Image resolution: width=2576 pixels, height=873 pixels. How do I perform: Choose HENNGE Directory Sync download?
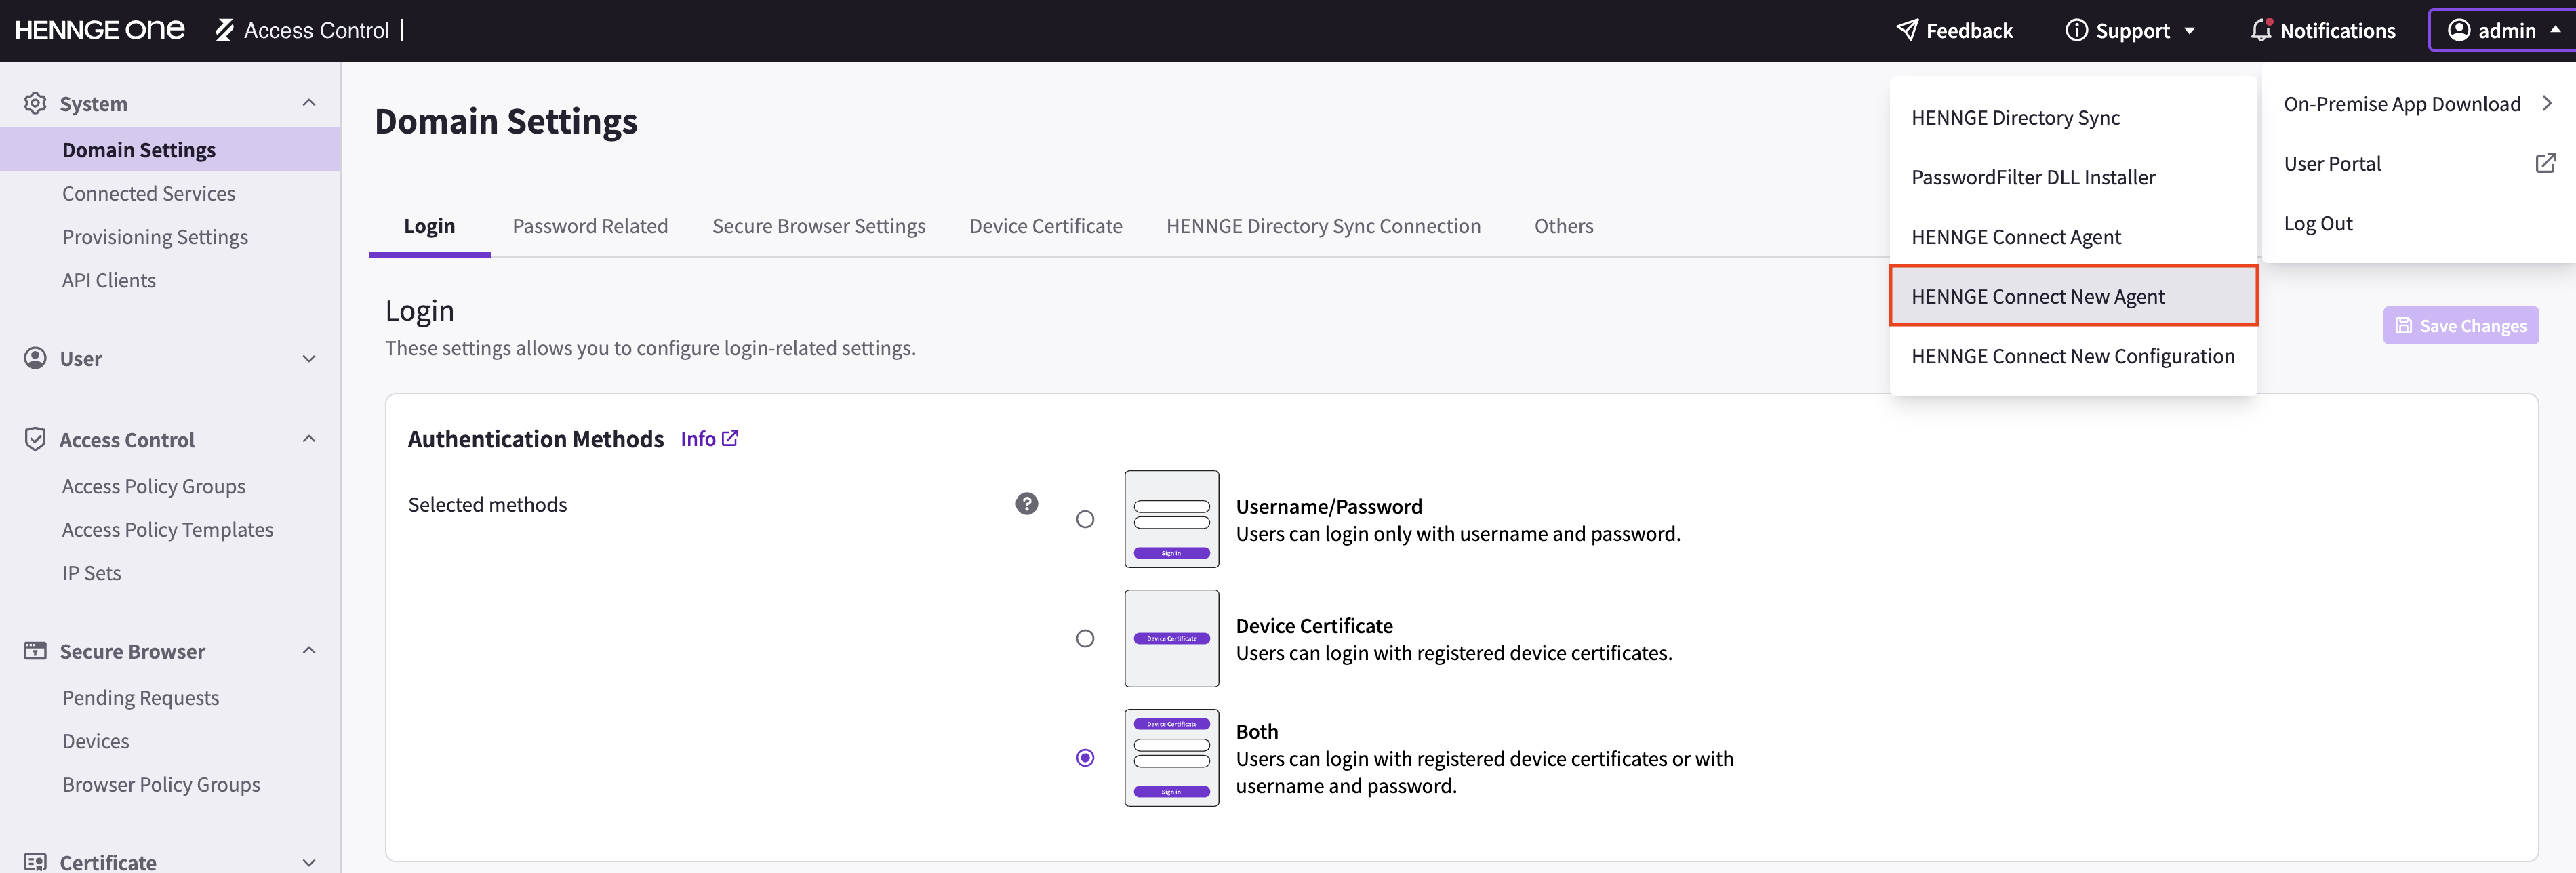click(x=2072, y=117)
